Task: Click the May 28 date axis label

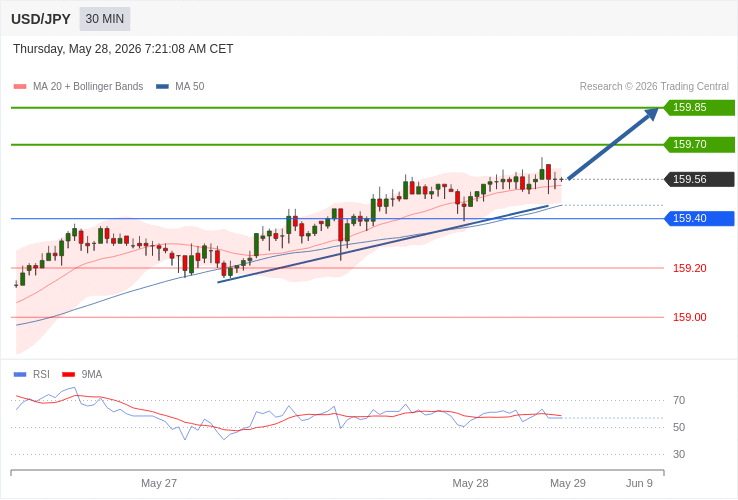Action: click(470, 484)
